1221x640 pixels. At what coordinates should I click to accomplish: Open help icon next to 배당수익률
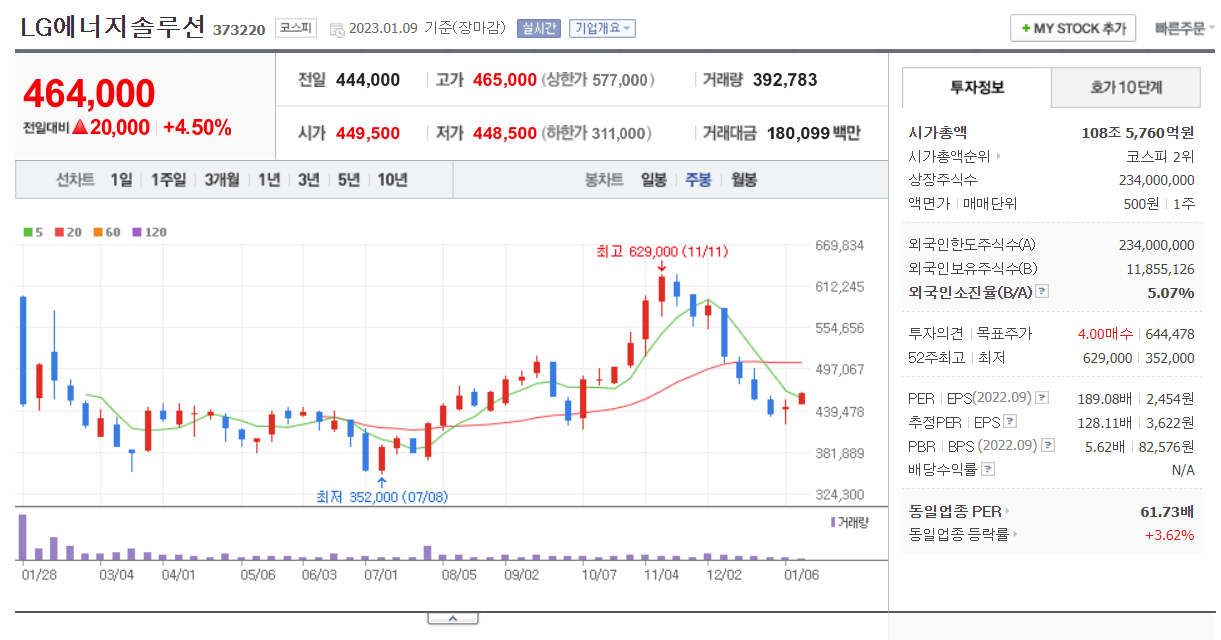988,468
